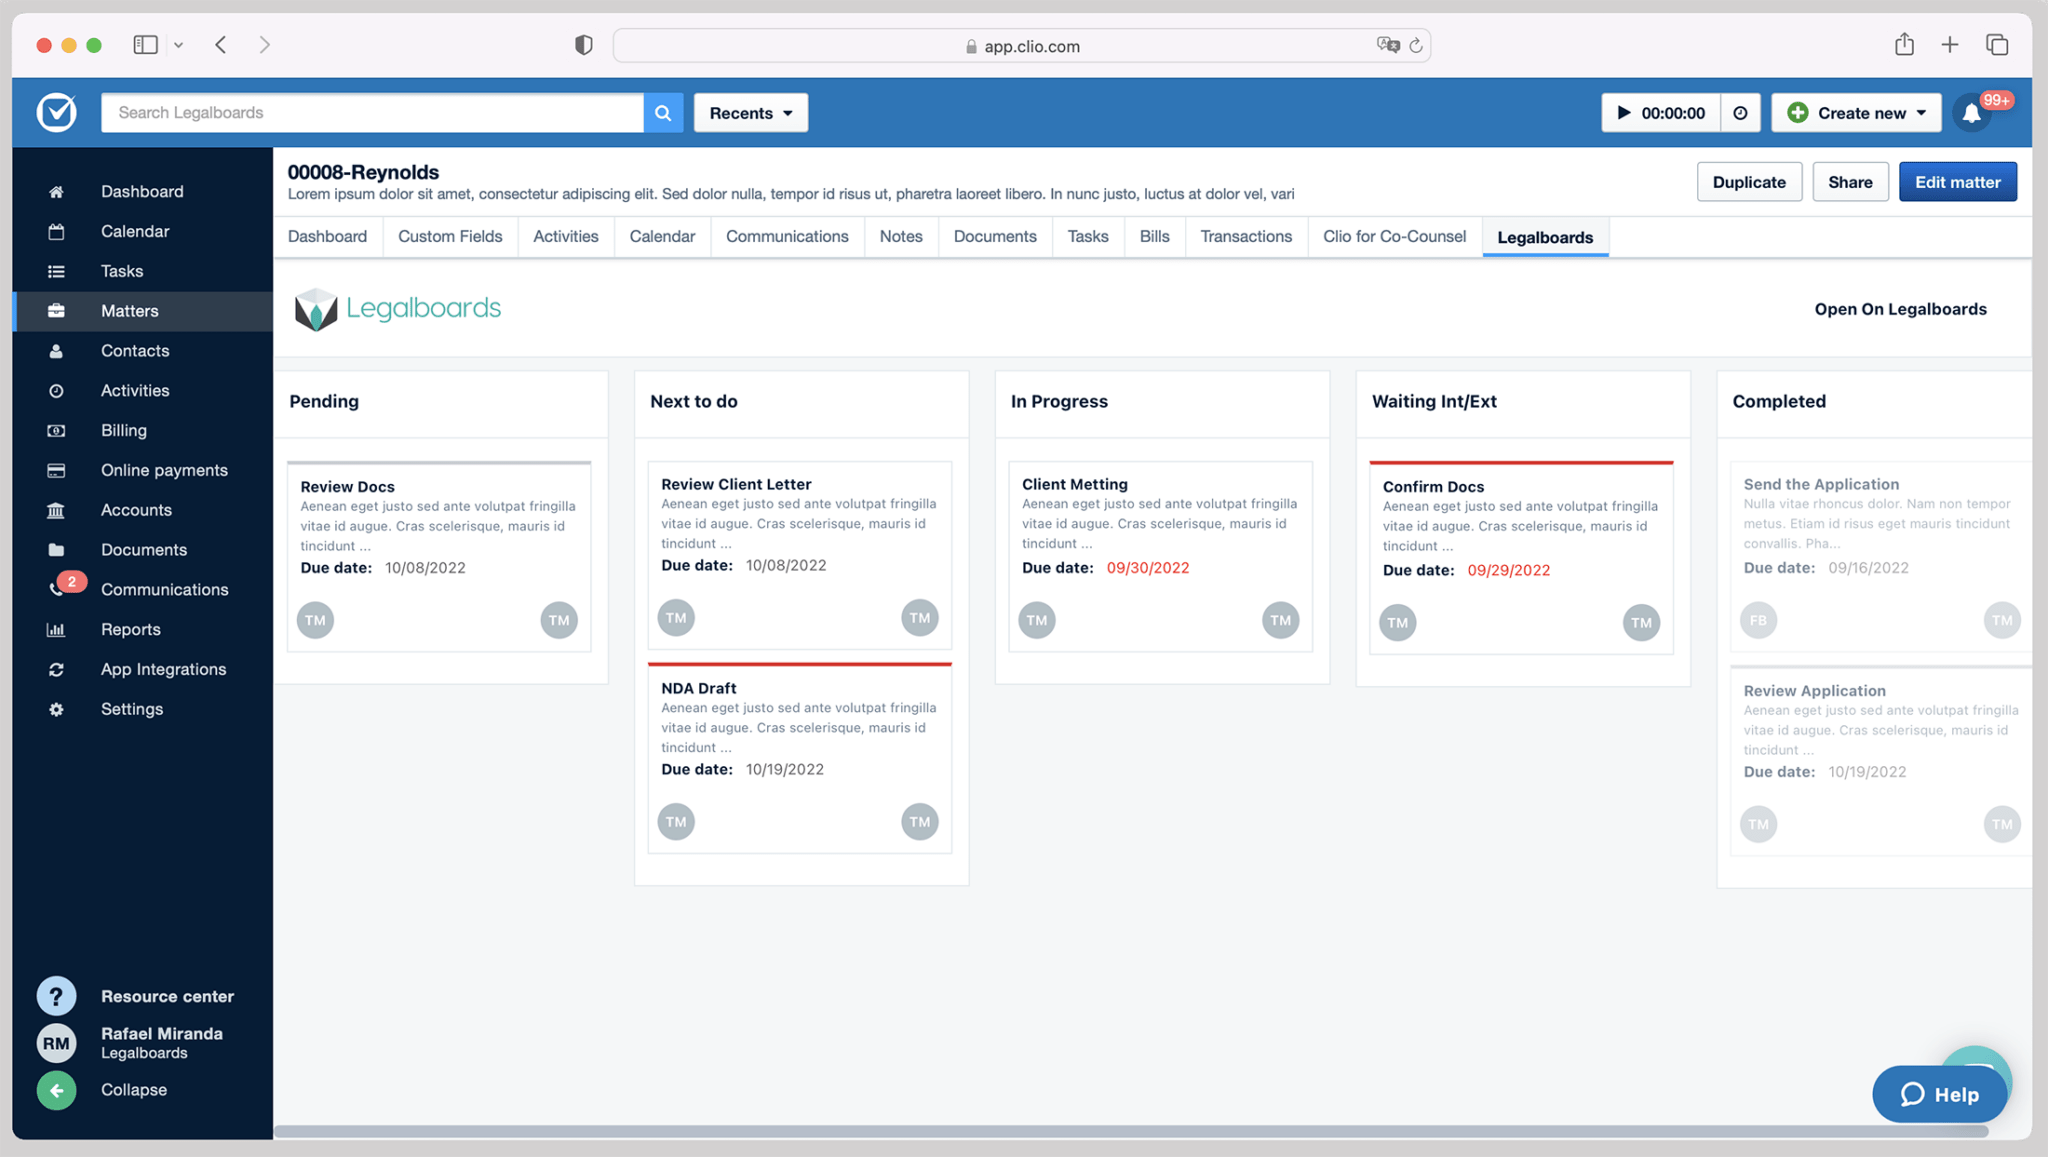Expand the Create new dropdown
The height and width of the screenshot is (1157, 2048).
click(x=1856, y=112)
